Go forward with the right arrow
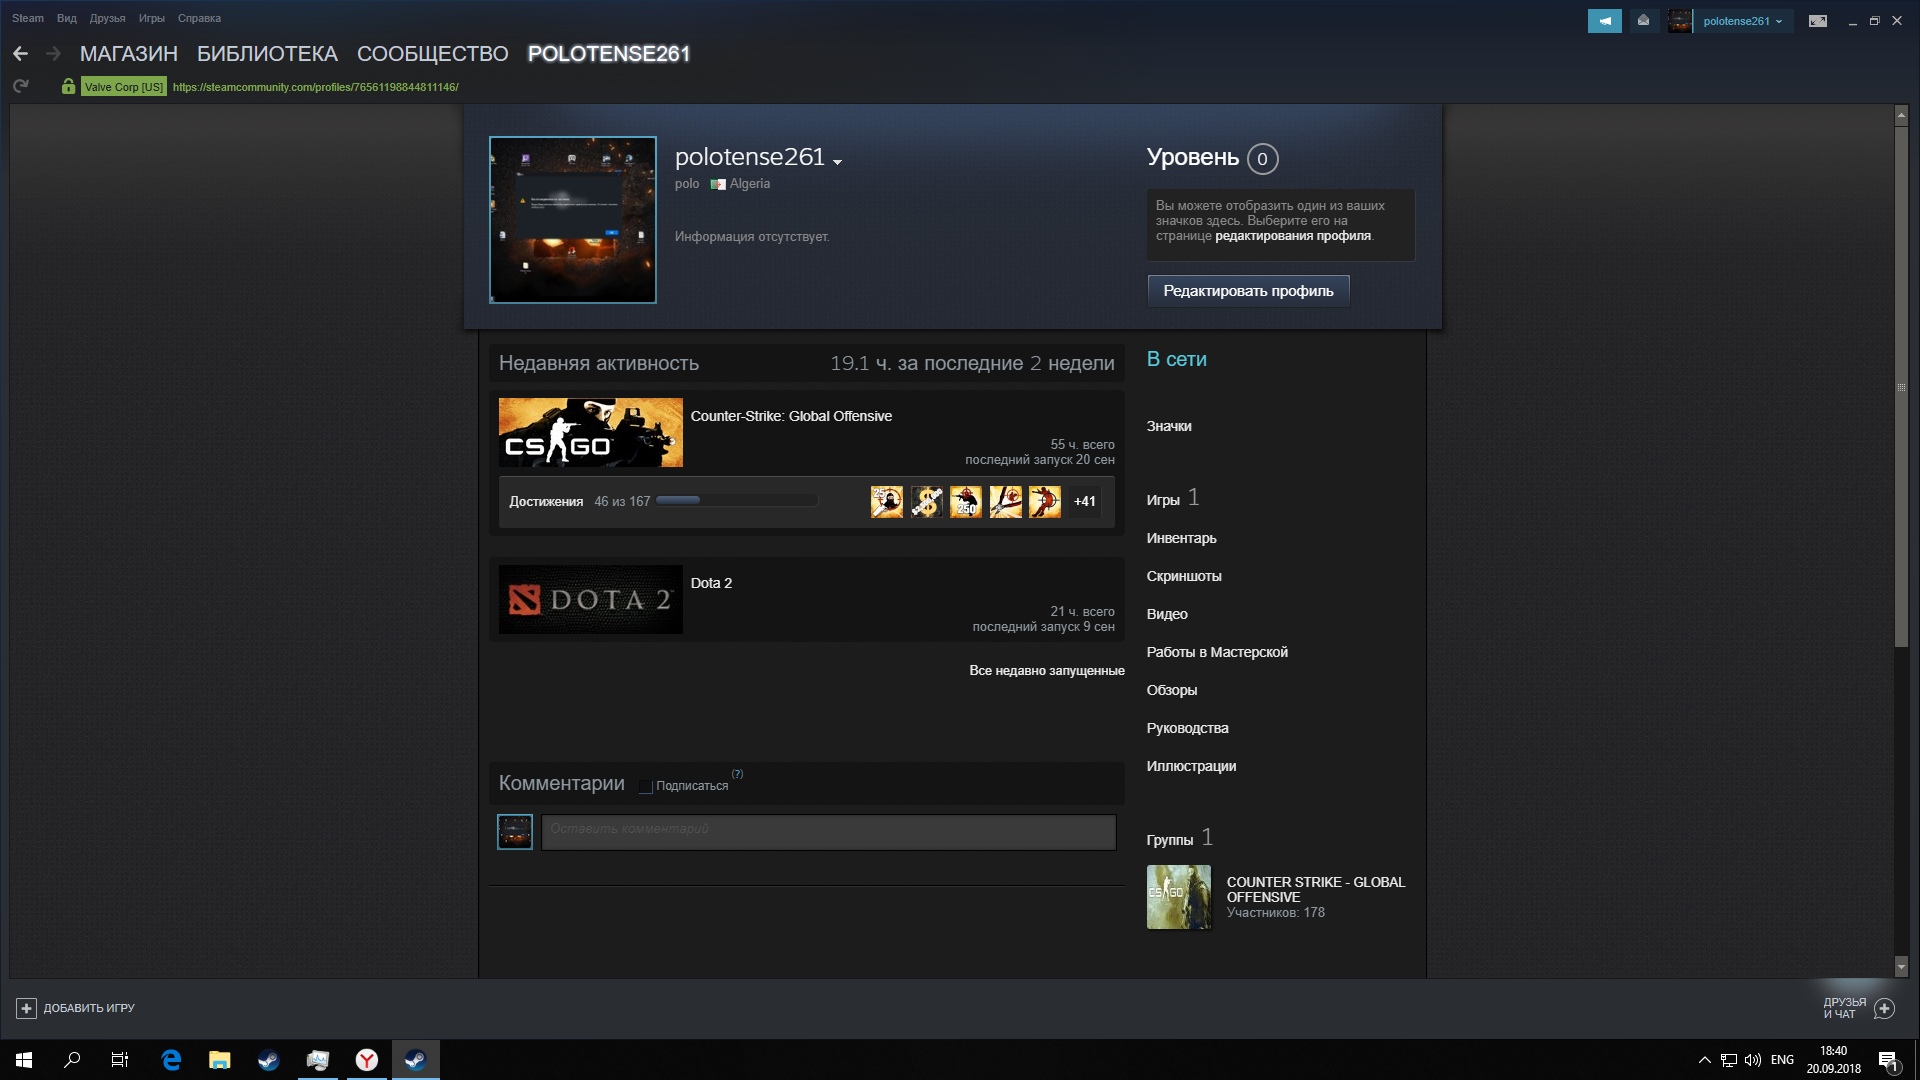1920x1080 pixels. pyautogui.click(x=54, y=54)
